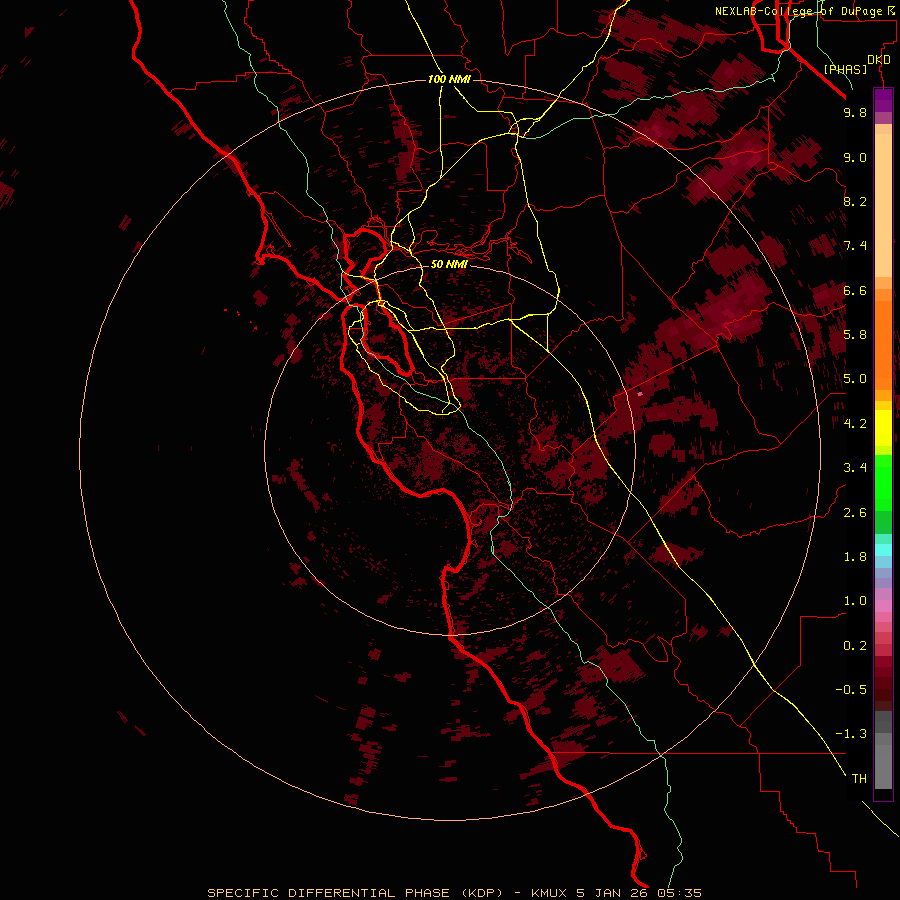Click the "[PHAS]" units label

point(845,69)
